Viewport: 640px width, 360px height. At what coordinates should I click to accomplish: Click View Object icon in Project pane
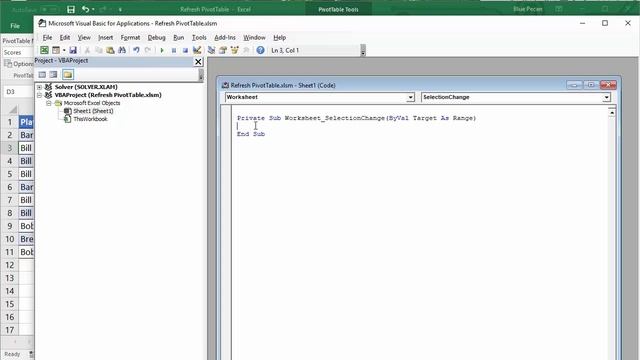click(x=53, y=75)
